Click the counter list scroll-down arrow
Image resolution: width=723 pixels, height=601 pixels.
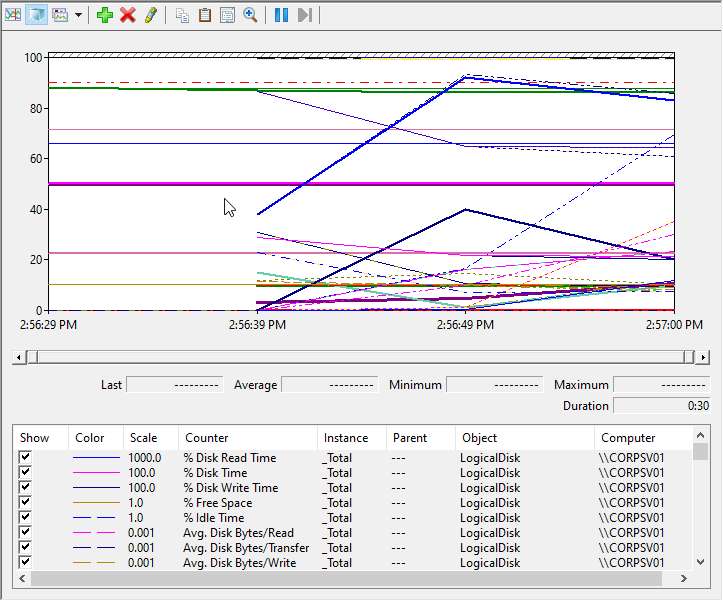point(699,563)
